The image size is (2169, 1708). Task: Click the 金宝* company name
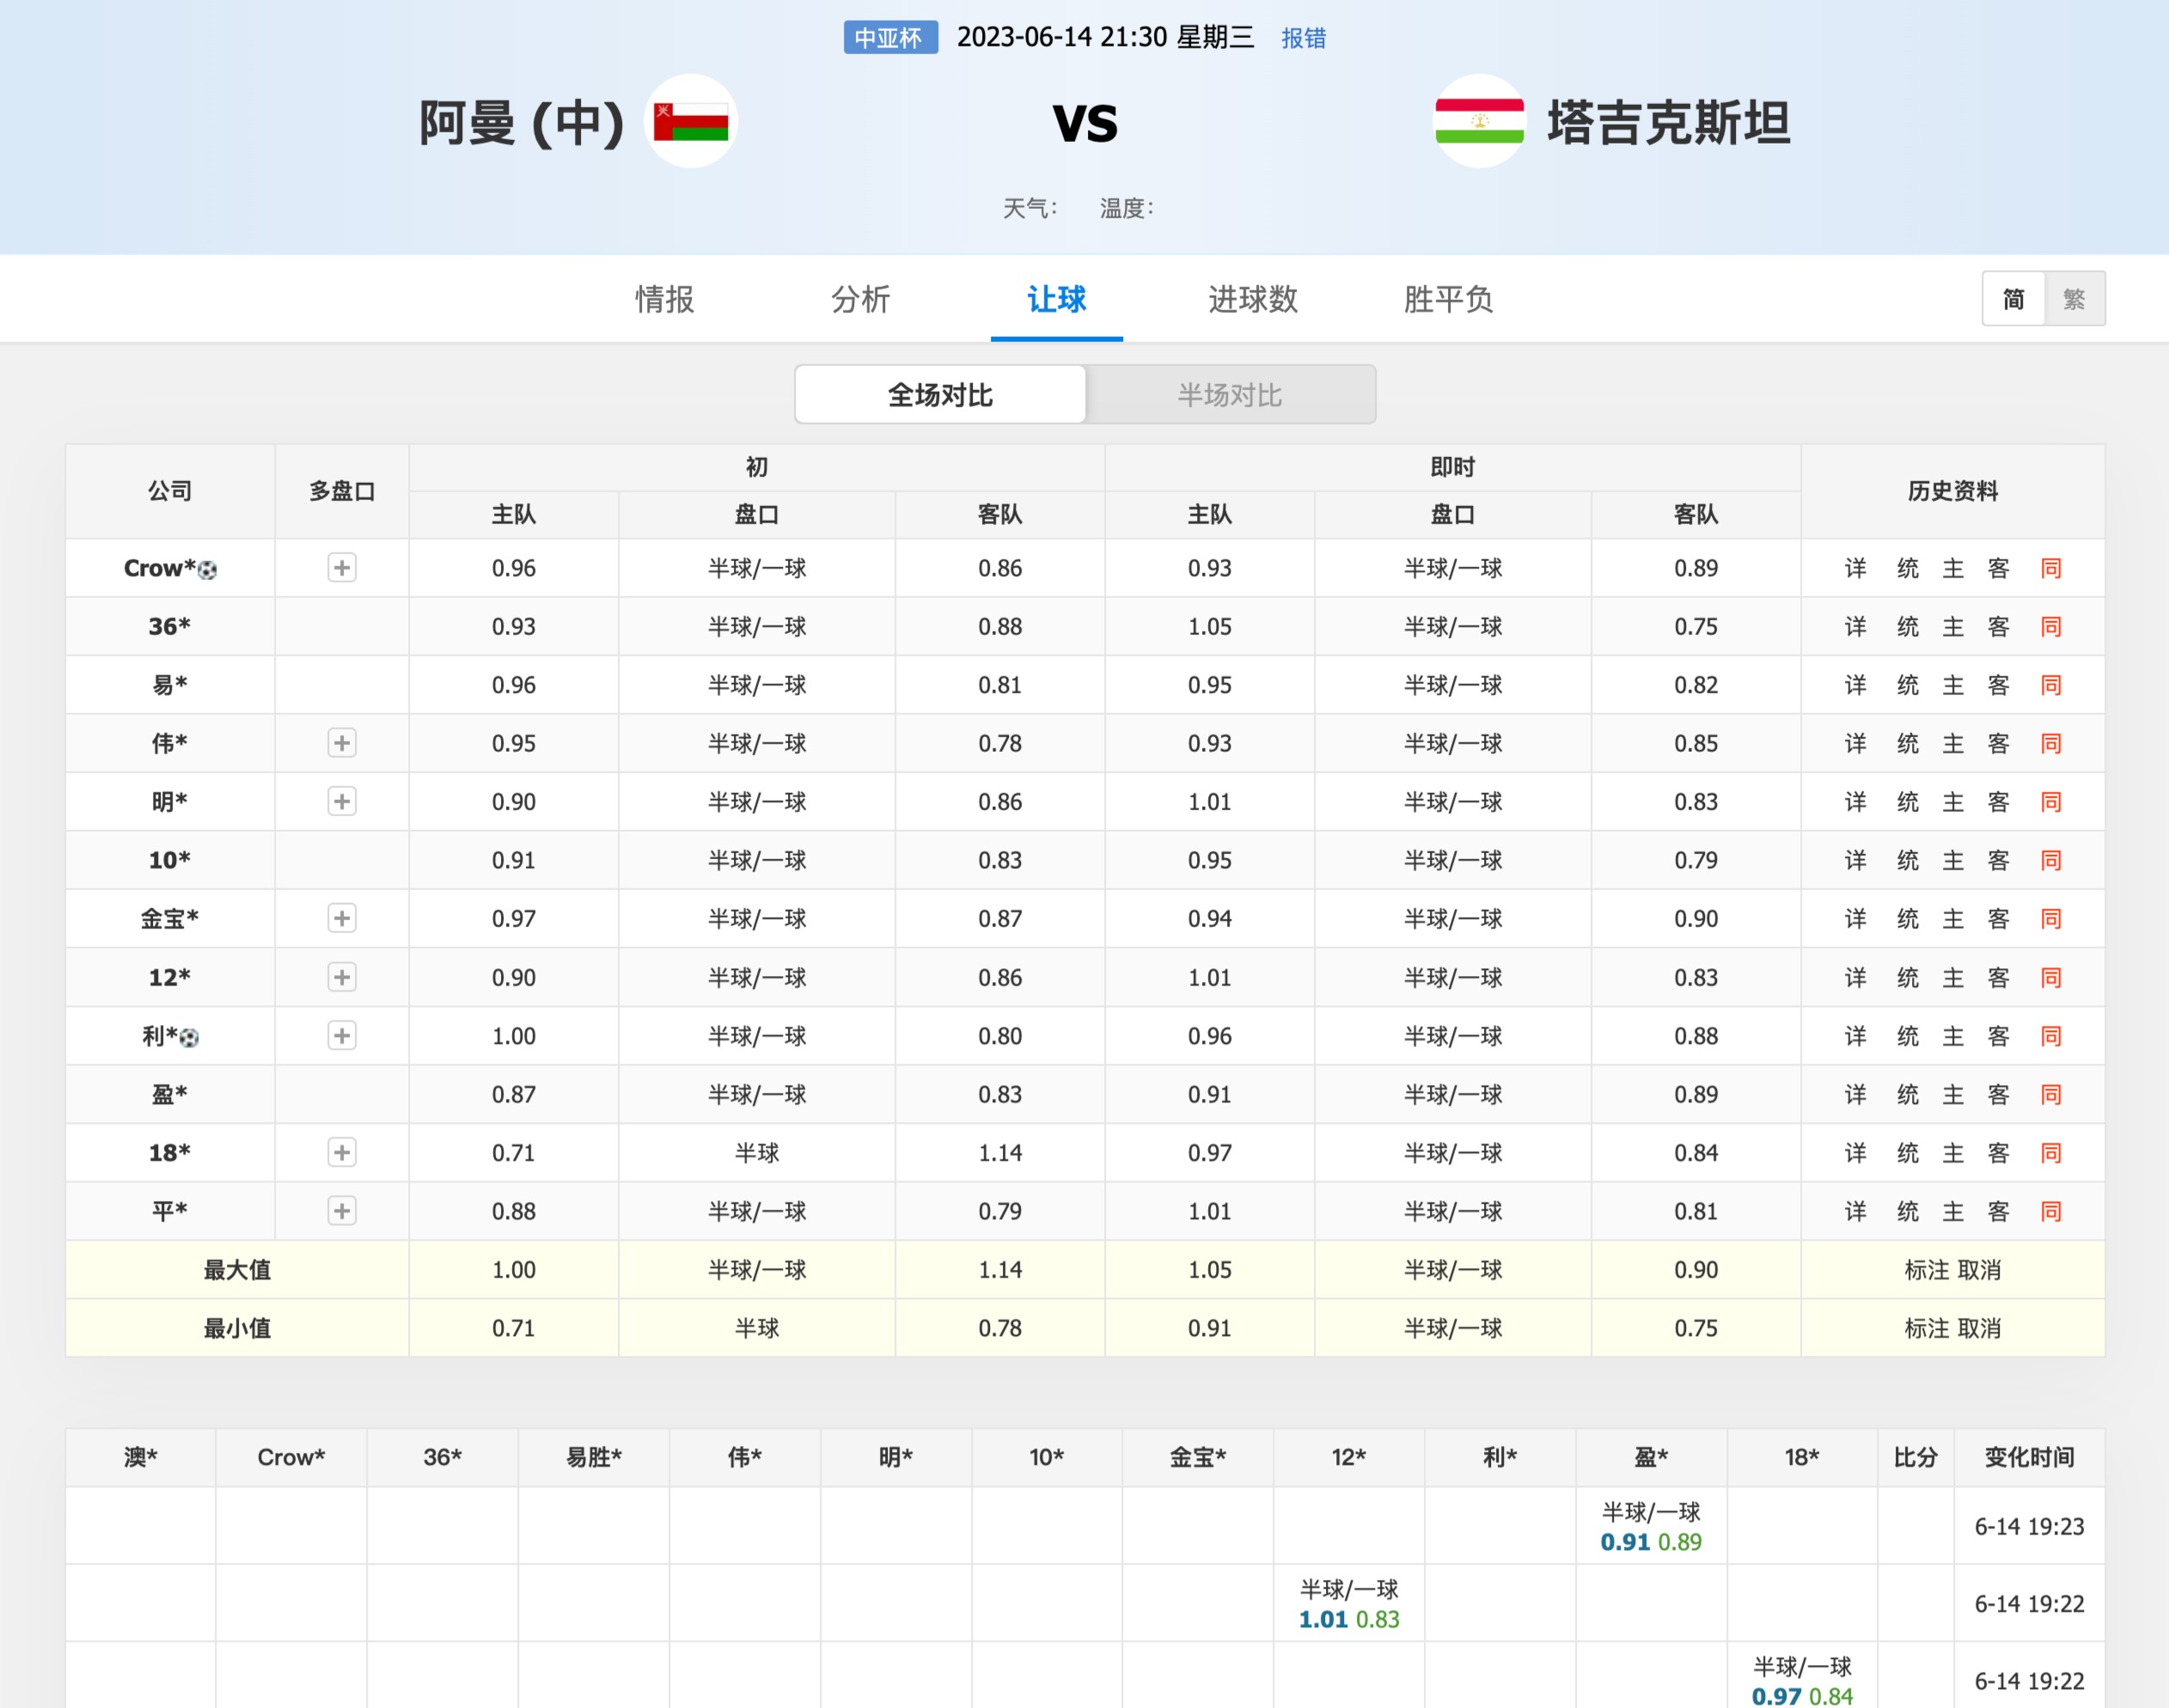tap(169, 919)
